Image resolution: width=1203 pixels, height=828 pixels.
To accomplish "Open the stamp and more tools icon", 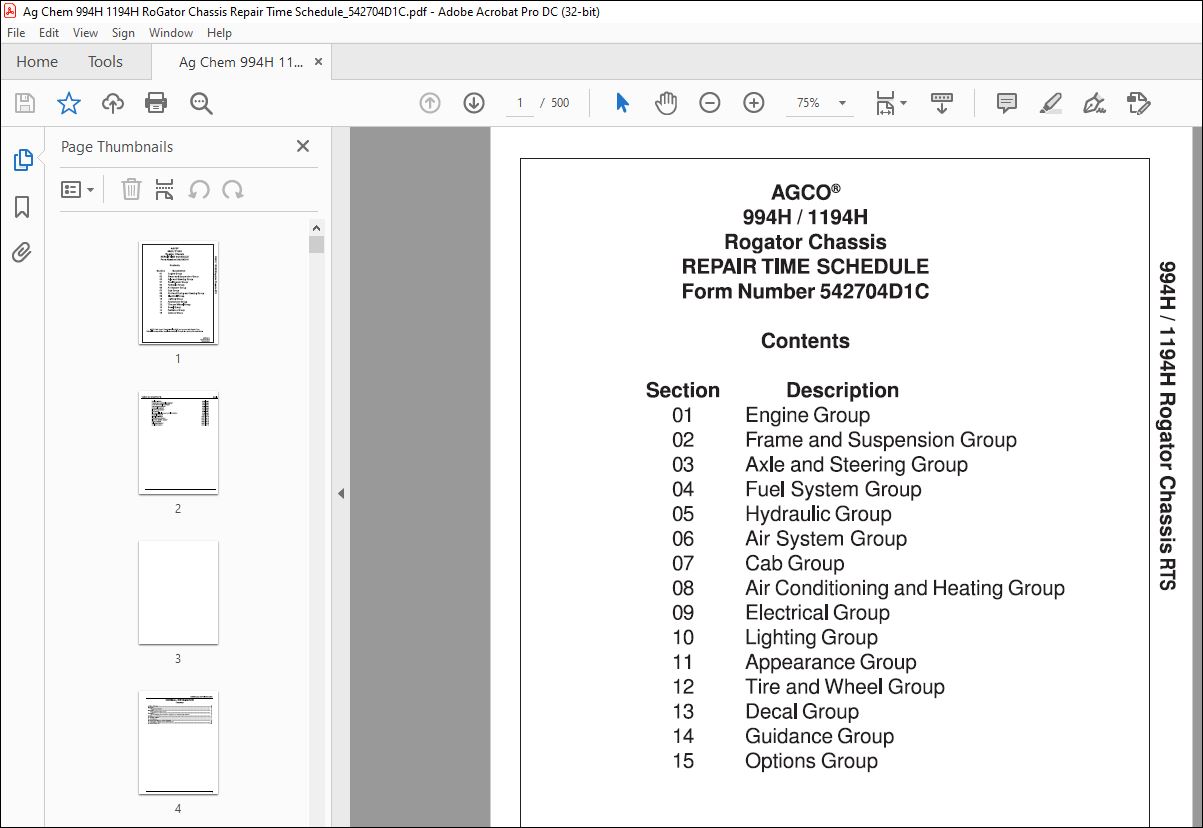I will tap(1139, 103).
